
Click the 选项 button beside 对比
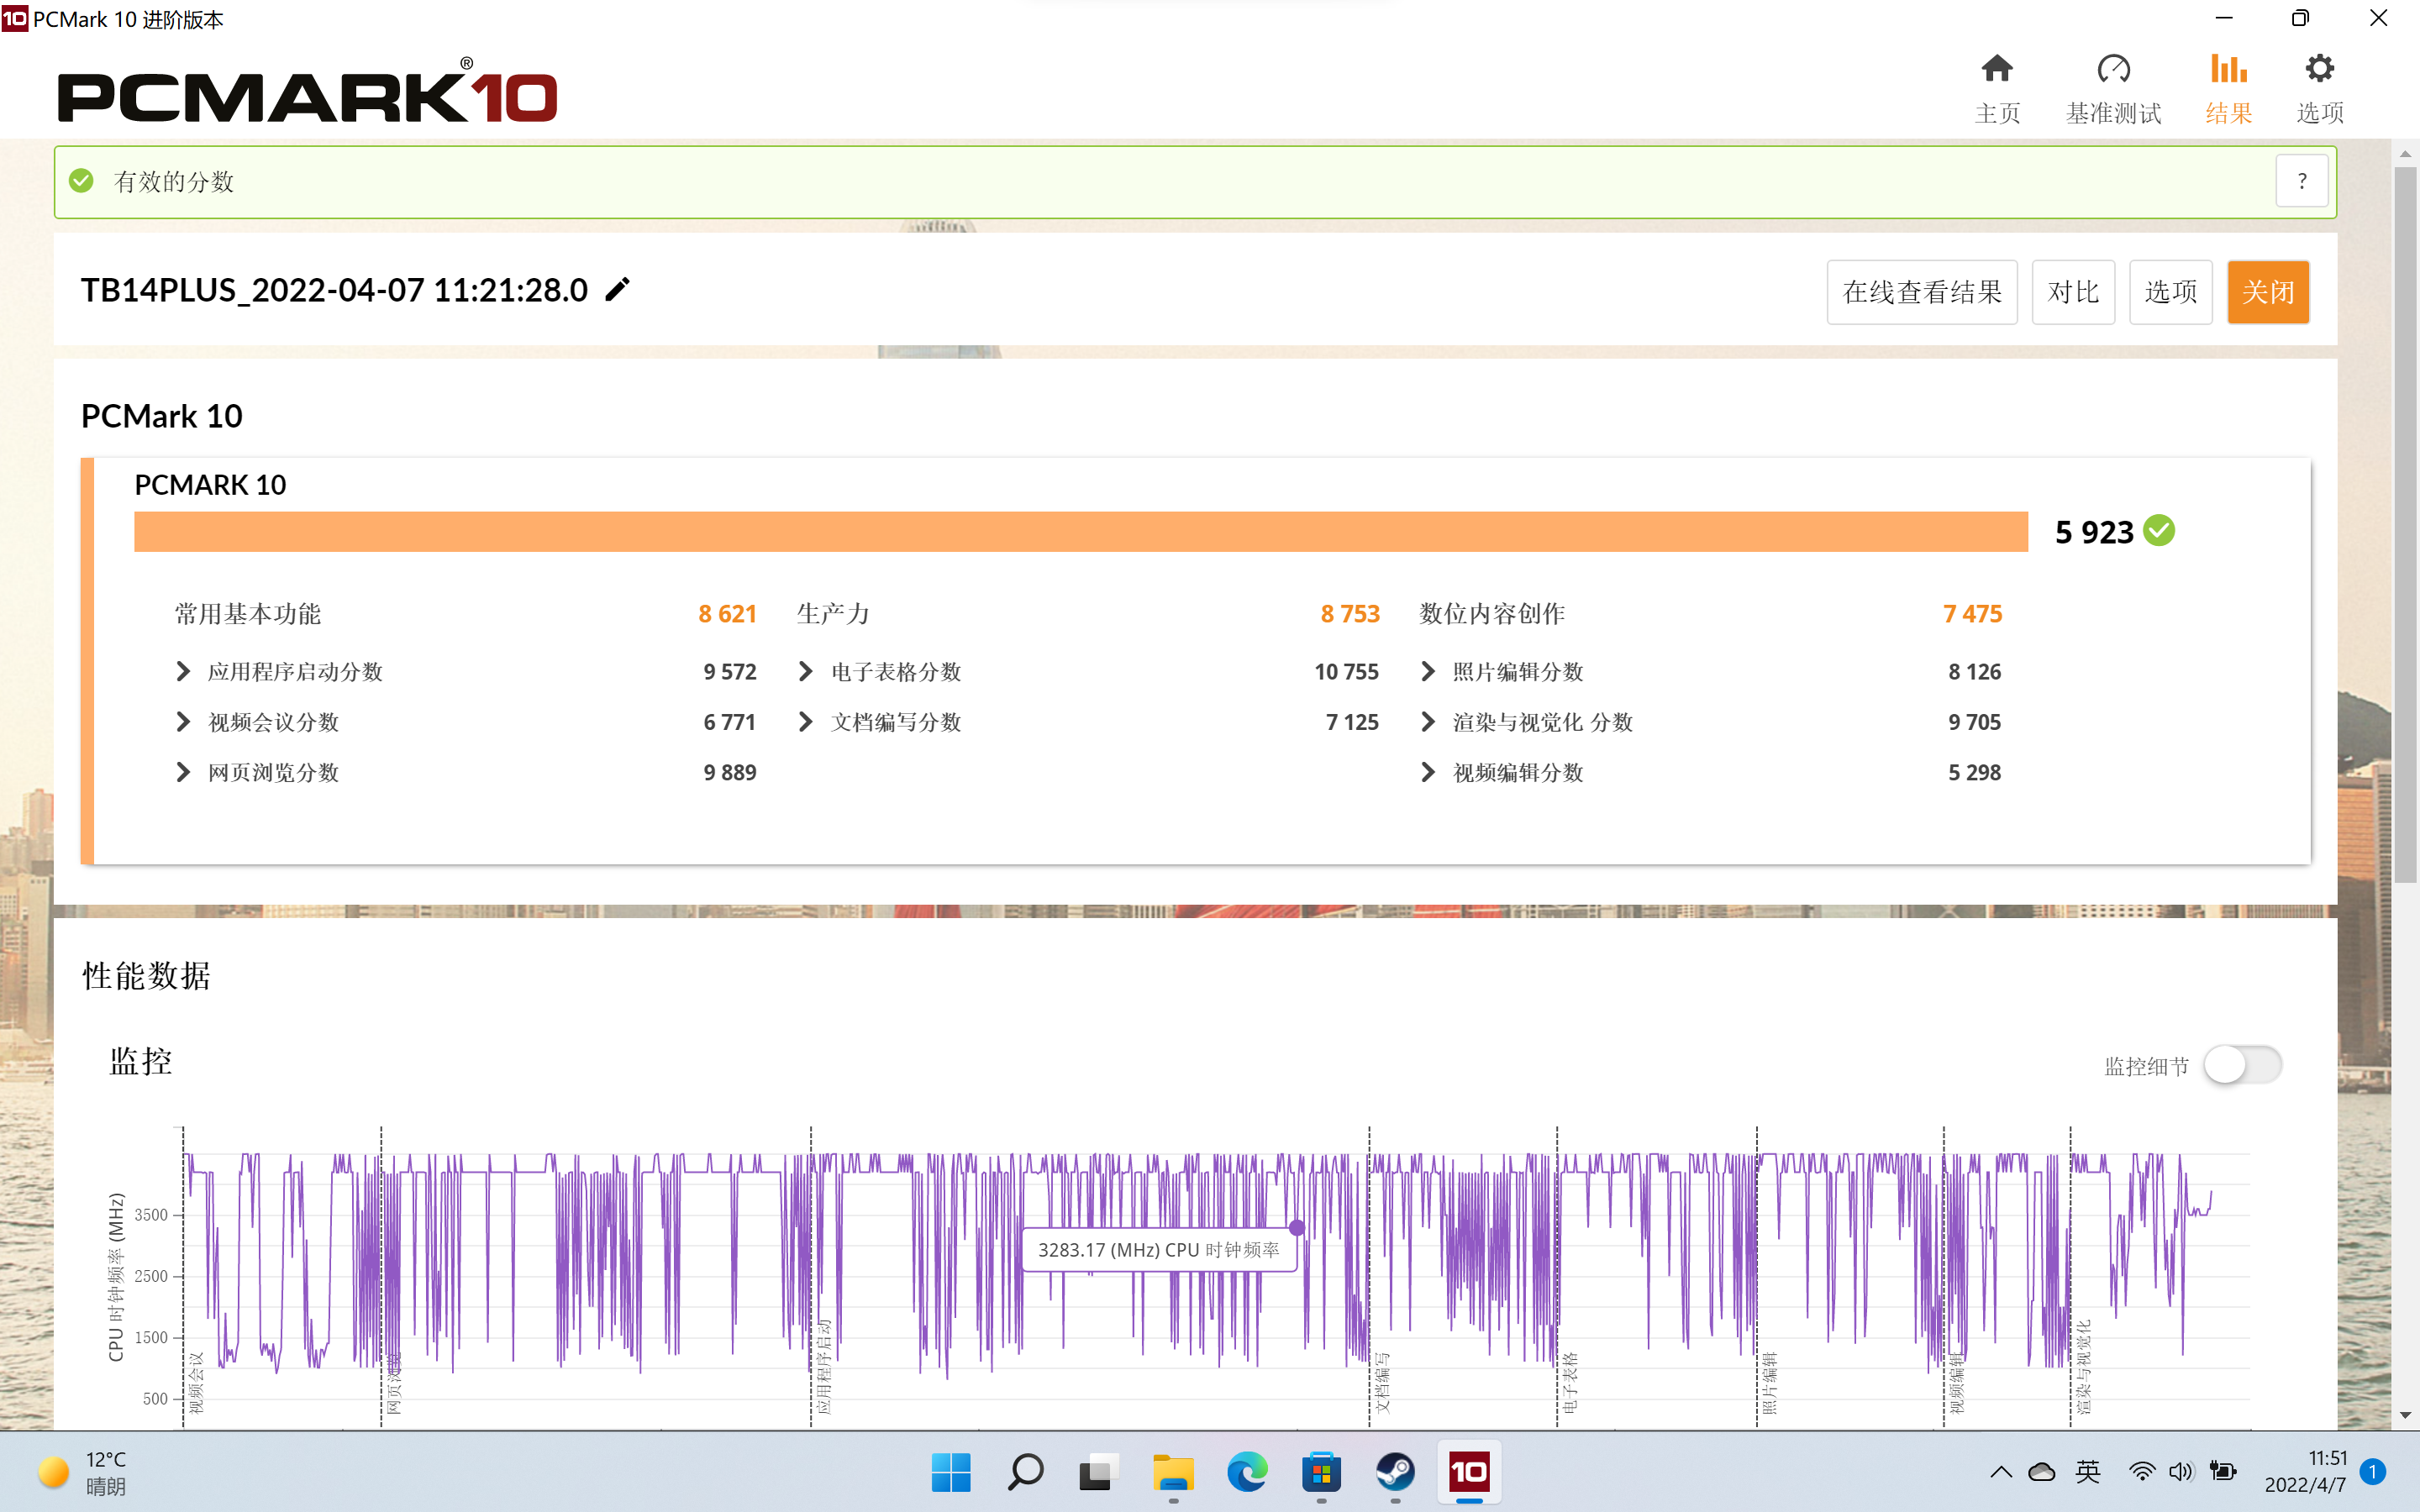(2170, 292)
